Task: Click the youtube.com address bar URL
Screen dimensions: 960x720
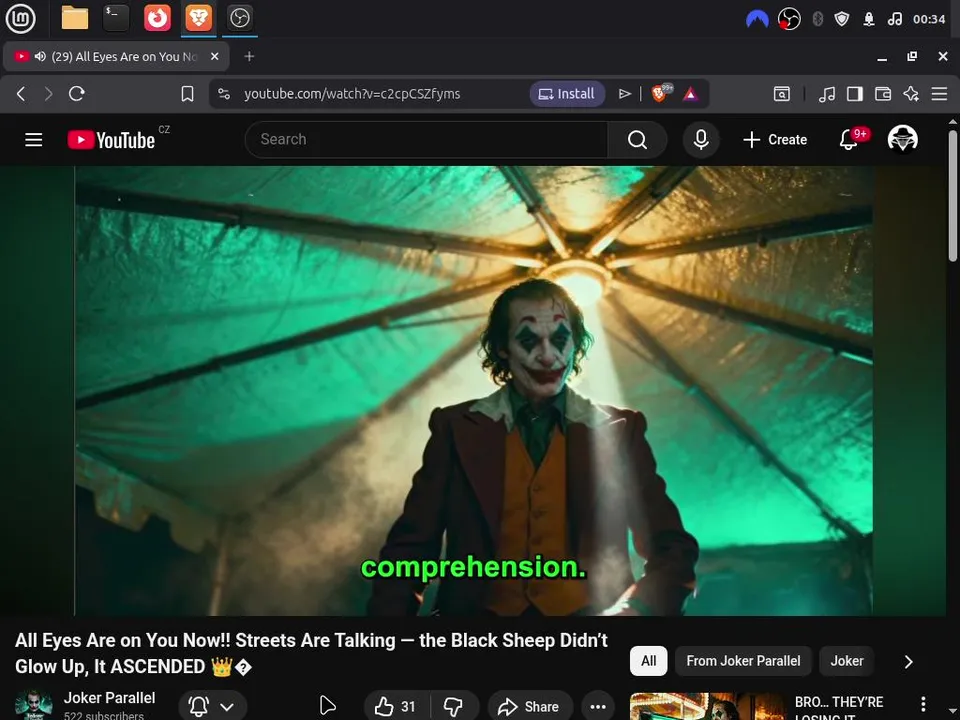Action: (352, 94)
